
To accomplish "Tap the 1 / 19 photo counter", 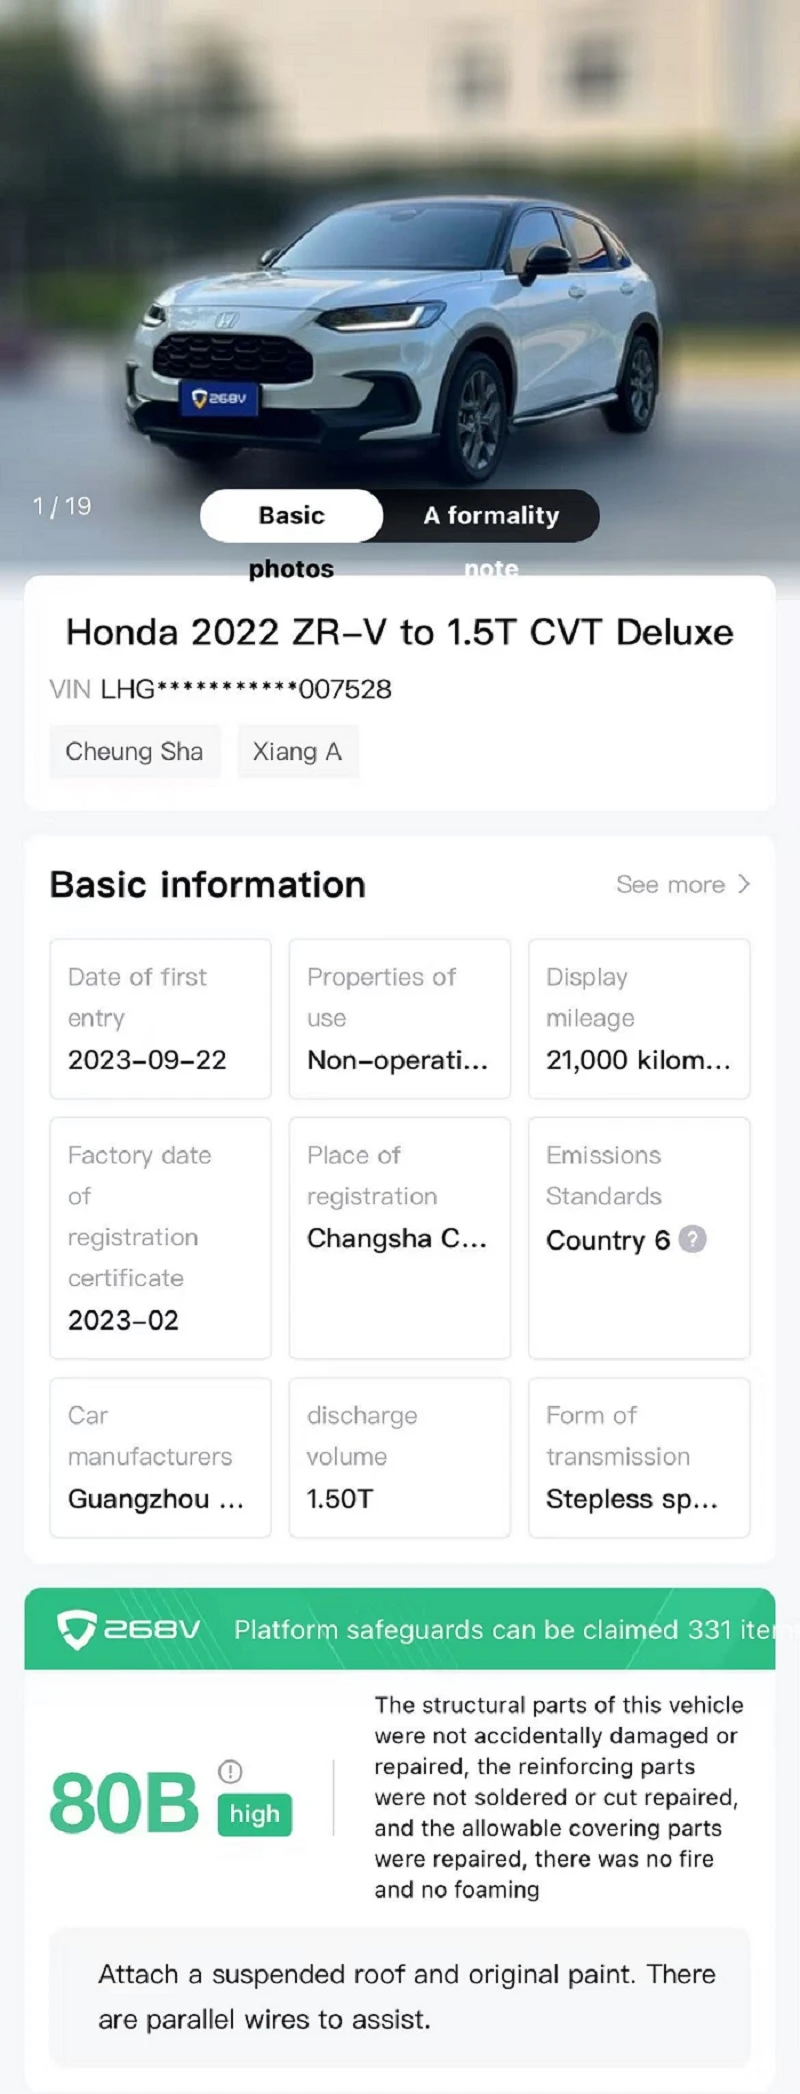I will click(62, 506).
